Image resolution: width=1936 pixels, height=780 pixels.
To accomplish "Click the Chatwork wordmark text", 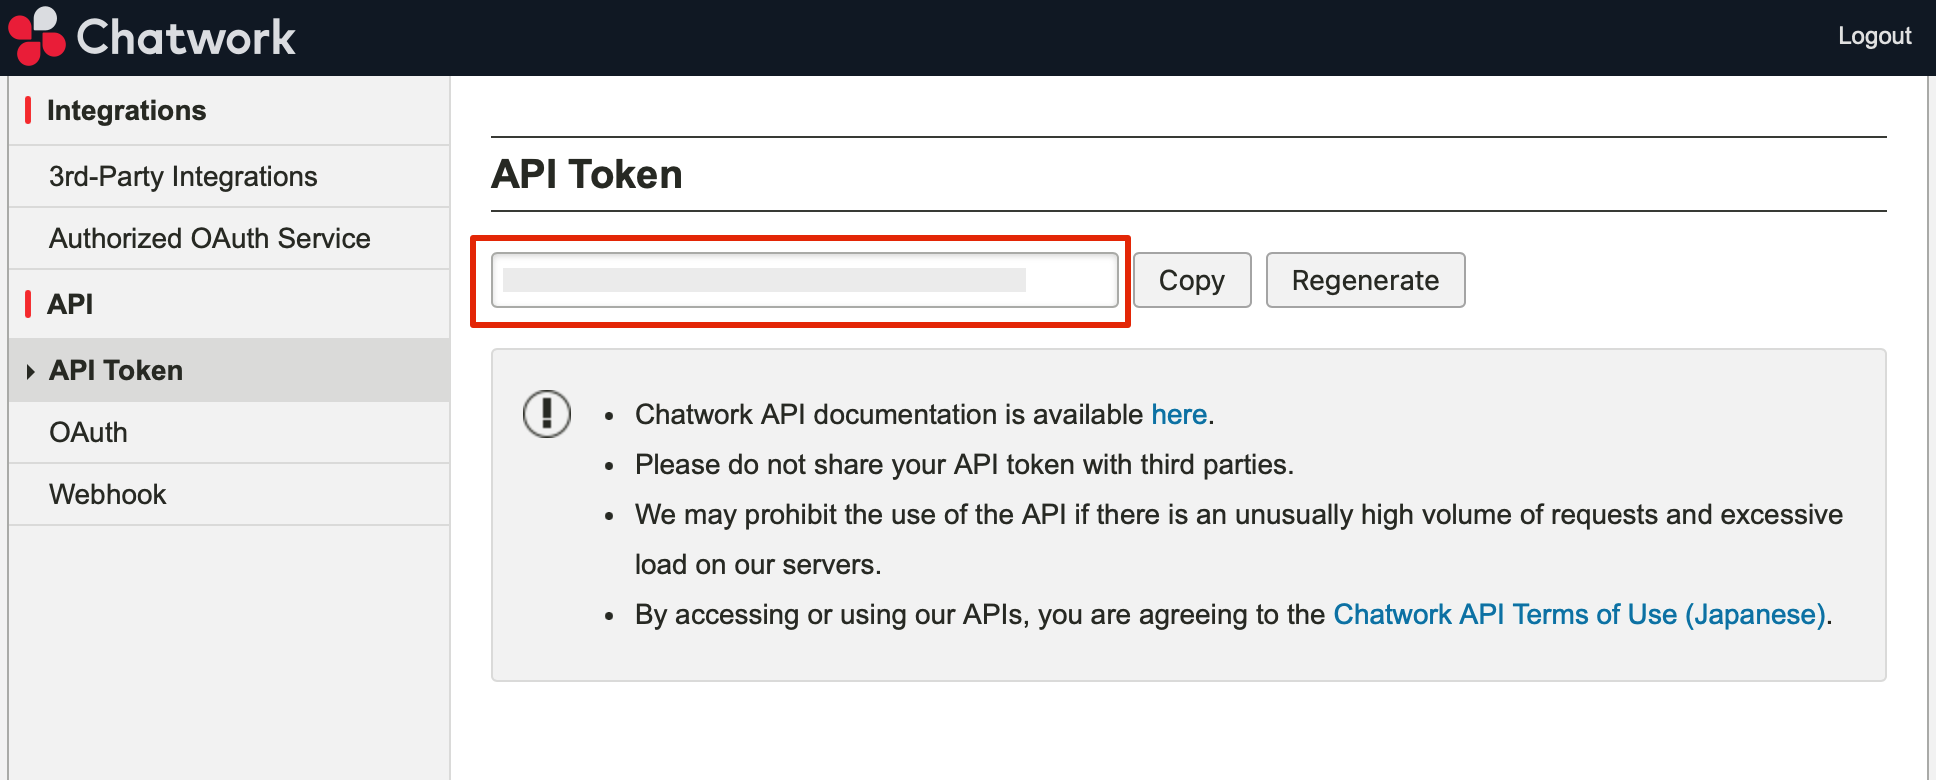I will (x=186, y=38).
